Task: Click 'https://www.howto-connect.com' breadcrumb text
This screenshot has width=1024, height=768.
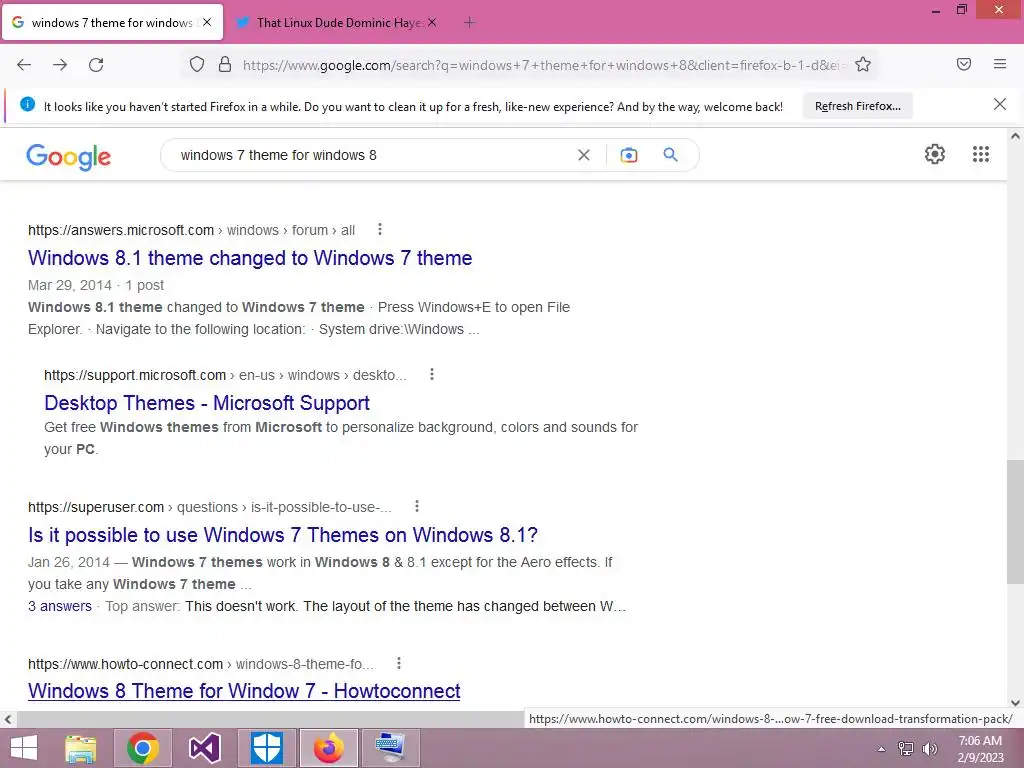Action: [125, 664]
